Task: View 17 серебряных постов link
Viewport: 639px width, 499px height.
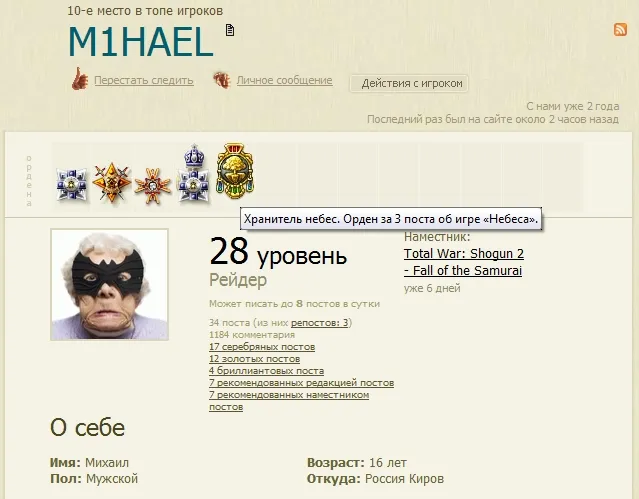Action: coord(262,347)
